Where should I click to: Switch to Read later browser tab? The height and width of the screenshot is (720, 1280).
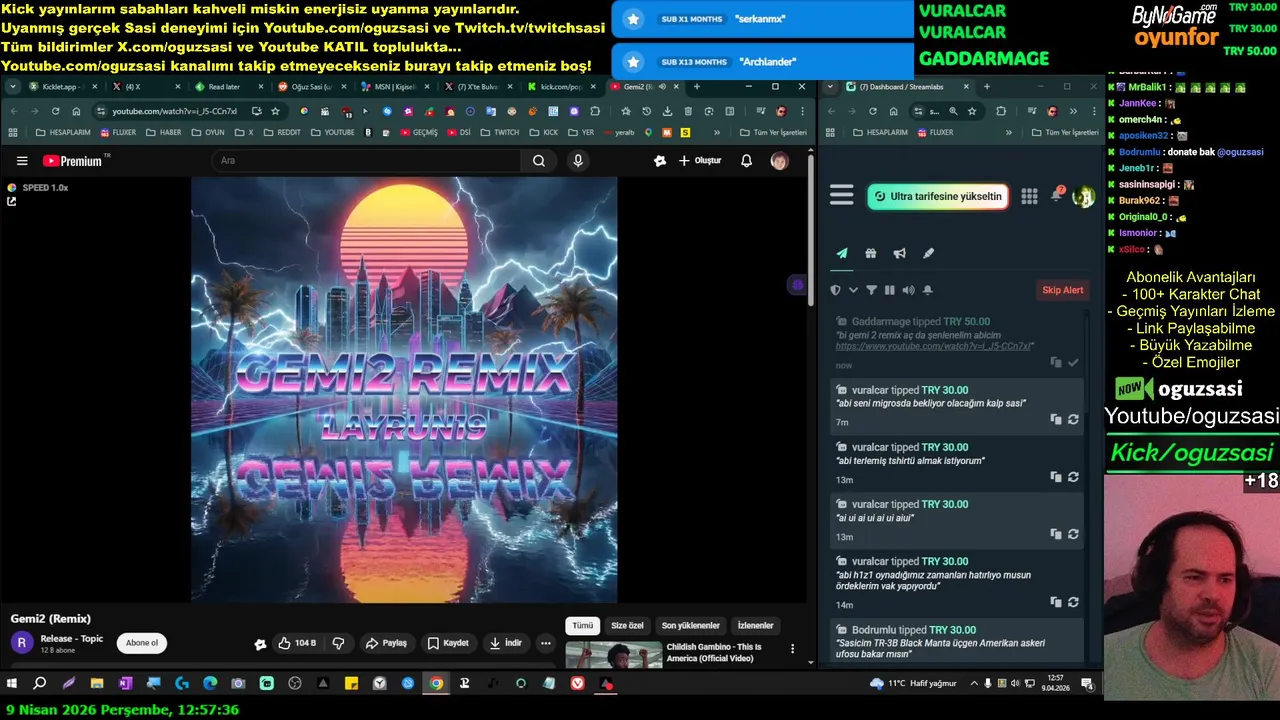229,87
